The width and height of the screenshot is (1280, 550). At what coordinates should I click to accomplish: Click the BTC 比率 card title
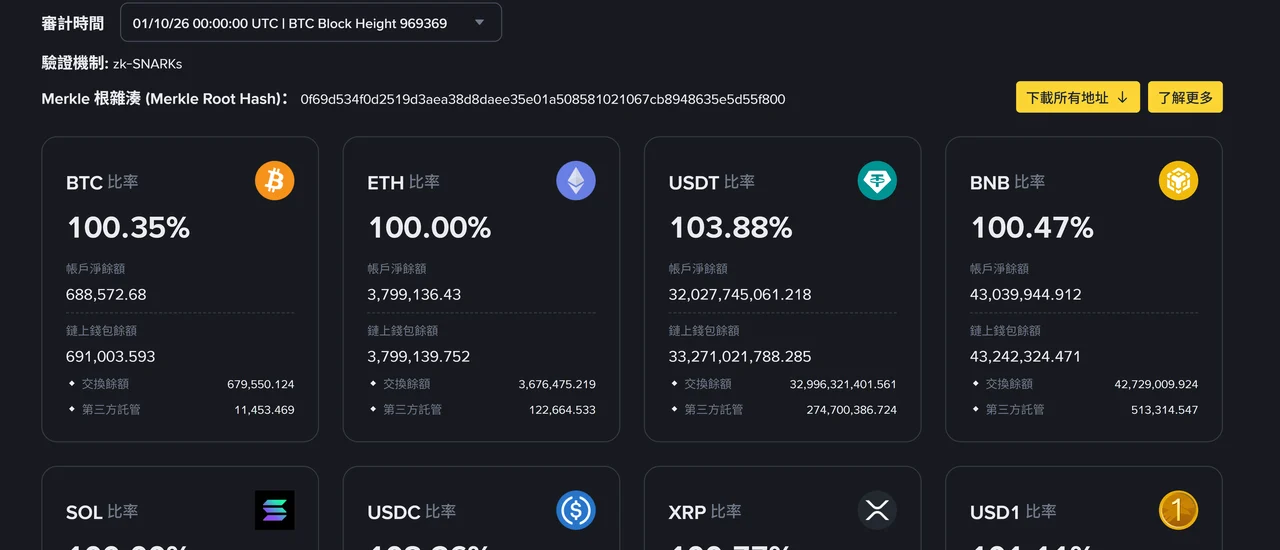[102, 183]
